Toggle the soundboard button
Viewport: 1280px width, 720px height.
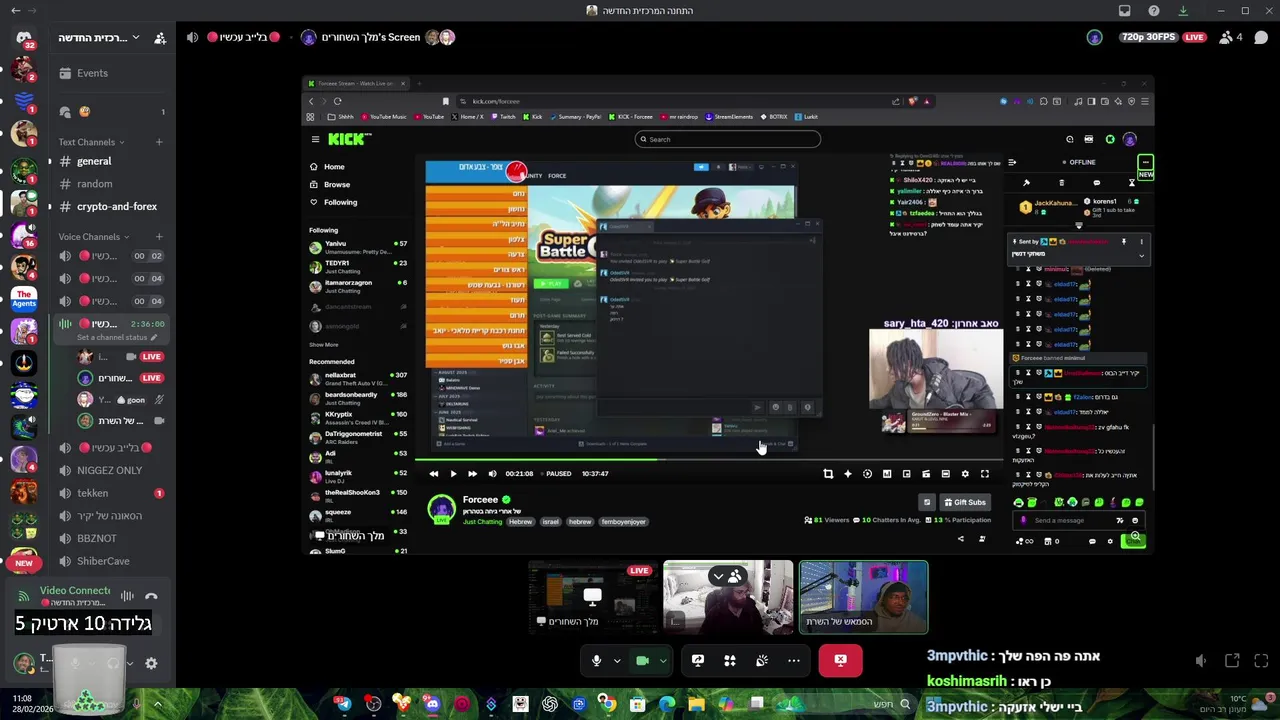click(762, 660)
